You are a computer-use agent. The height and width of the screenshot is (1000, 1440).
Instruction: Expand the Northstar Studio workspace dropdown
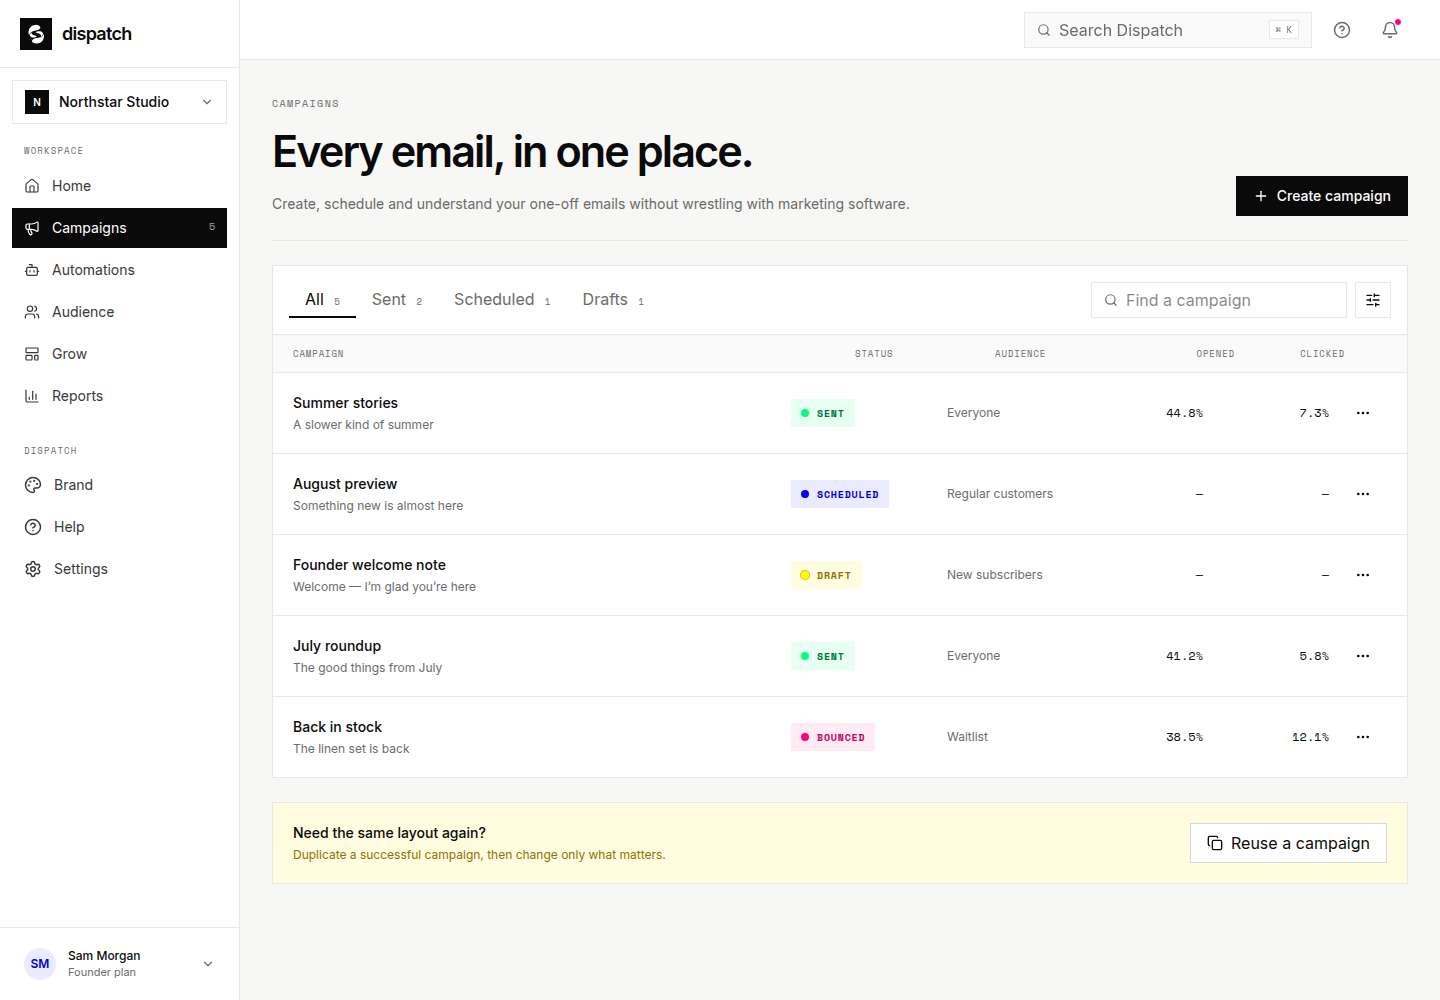pos(119,102)
